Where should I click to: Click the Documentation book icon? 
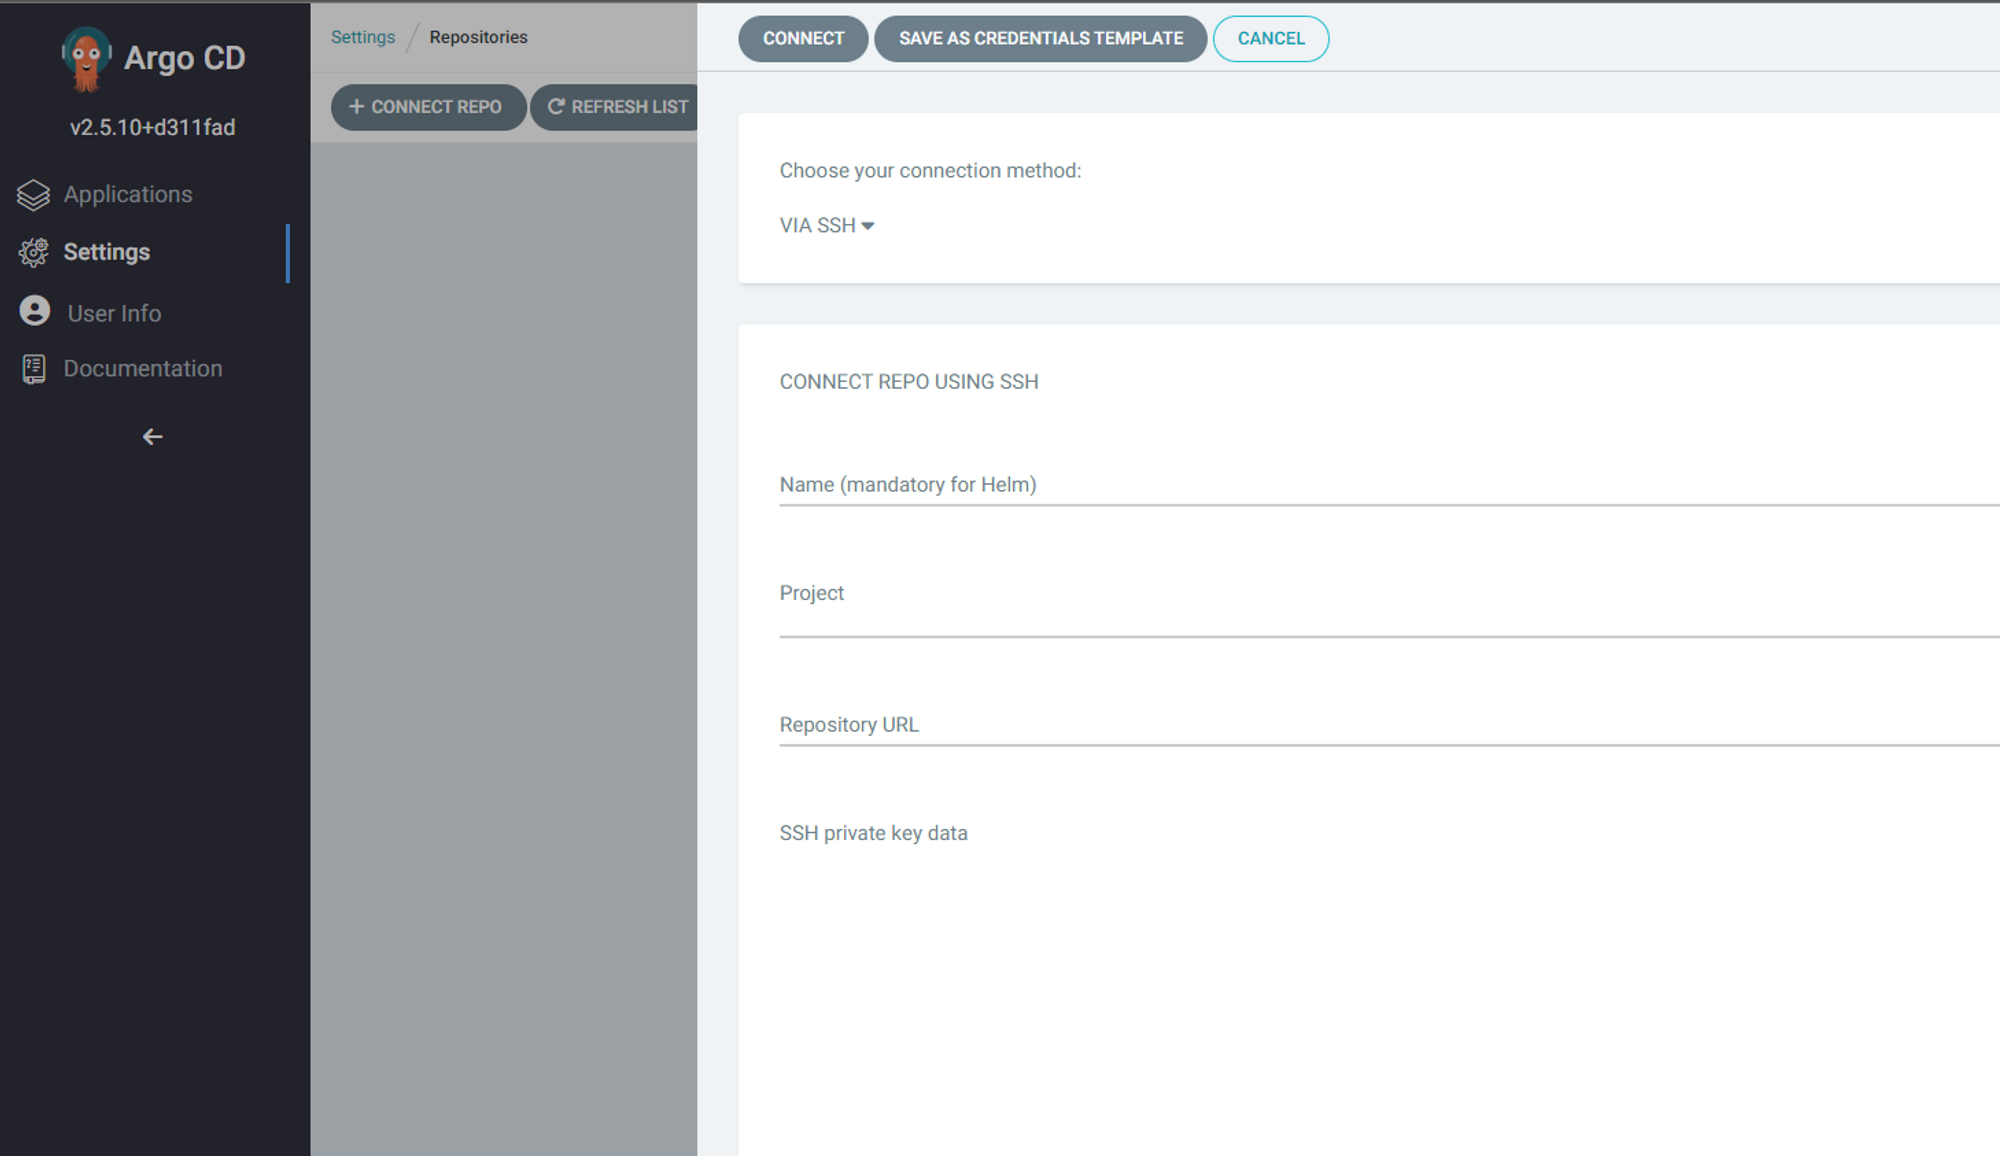[34, 369]
